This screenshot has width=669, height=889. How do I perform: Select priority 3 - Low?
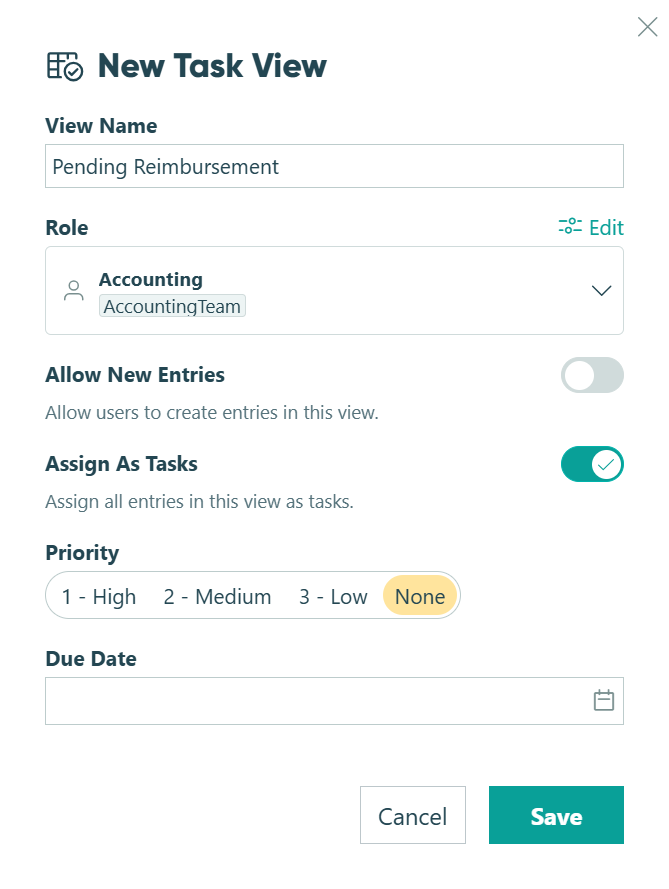pyautogui.click(x=331, y=596)
